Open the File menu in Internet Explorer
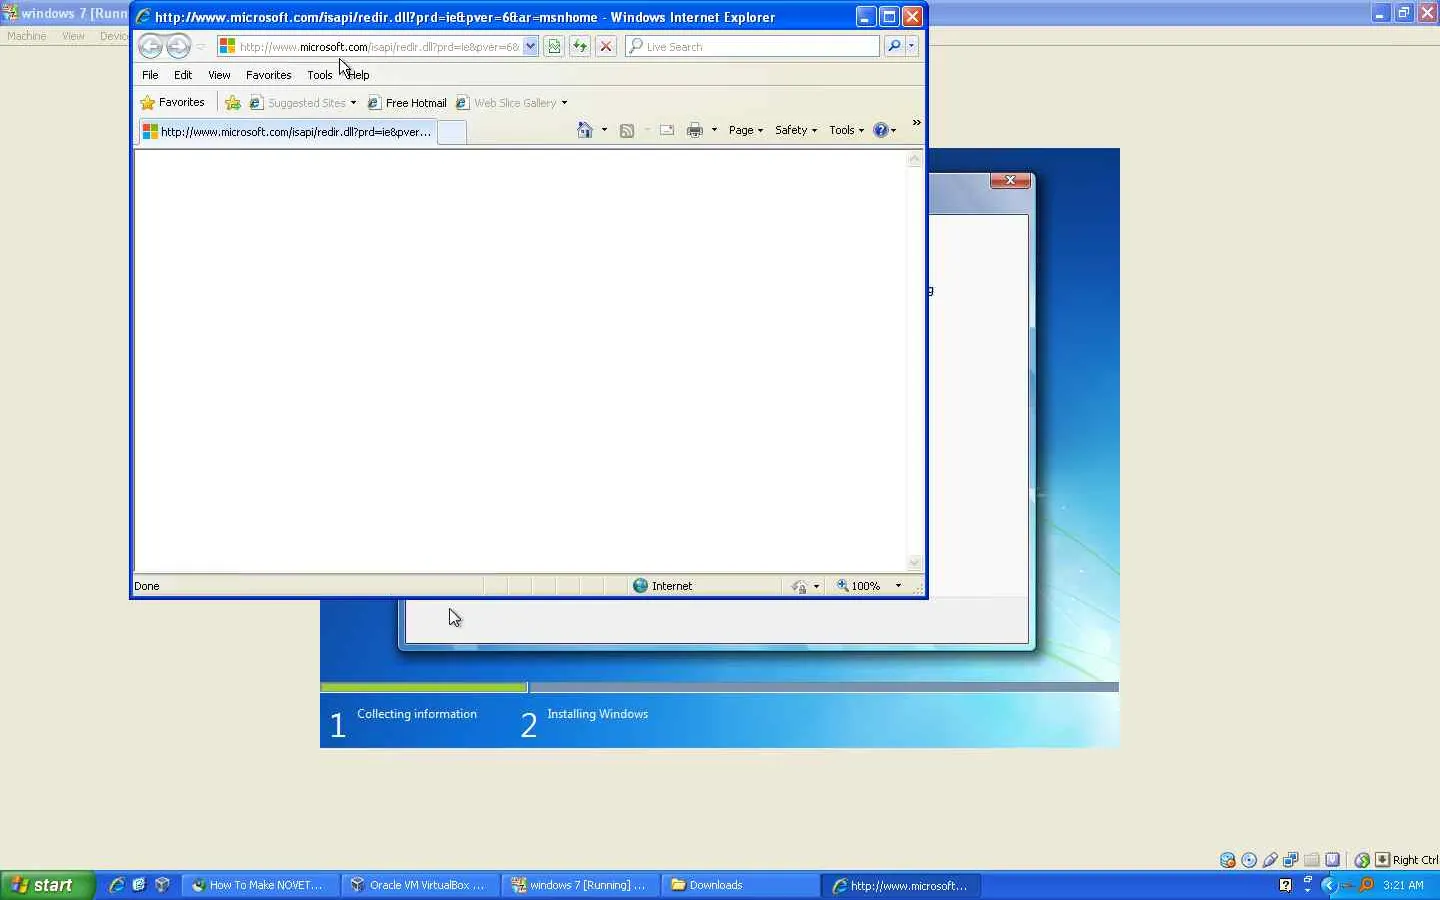Viewport: 1440px width, 900px height. [150, 75]
